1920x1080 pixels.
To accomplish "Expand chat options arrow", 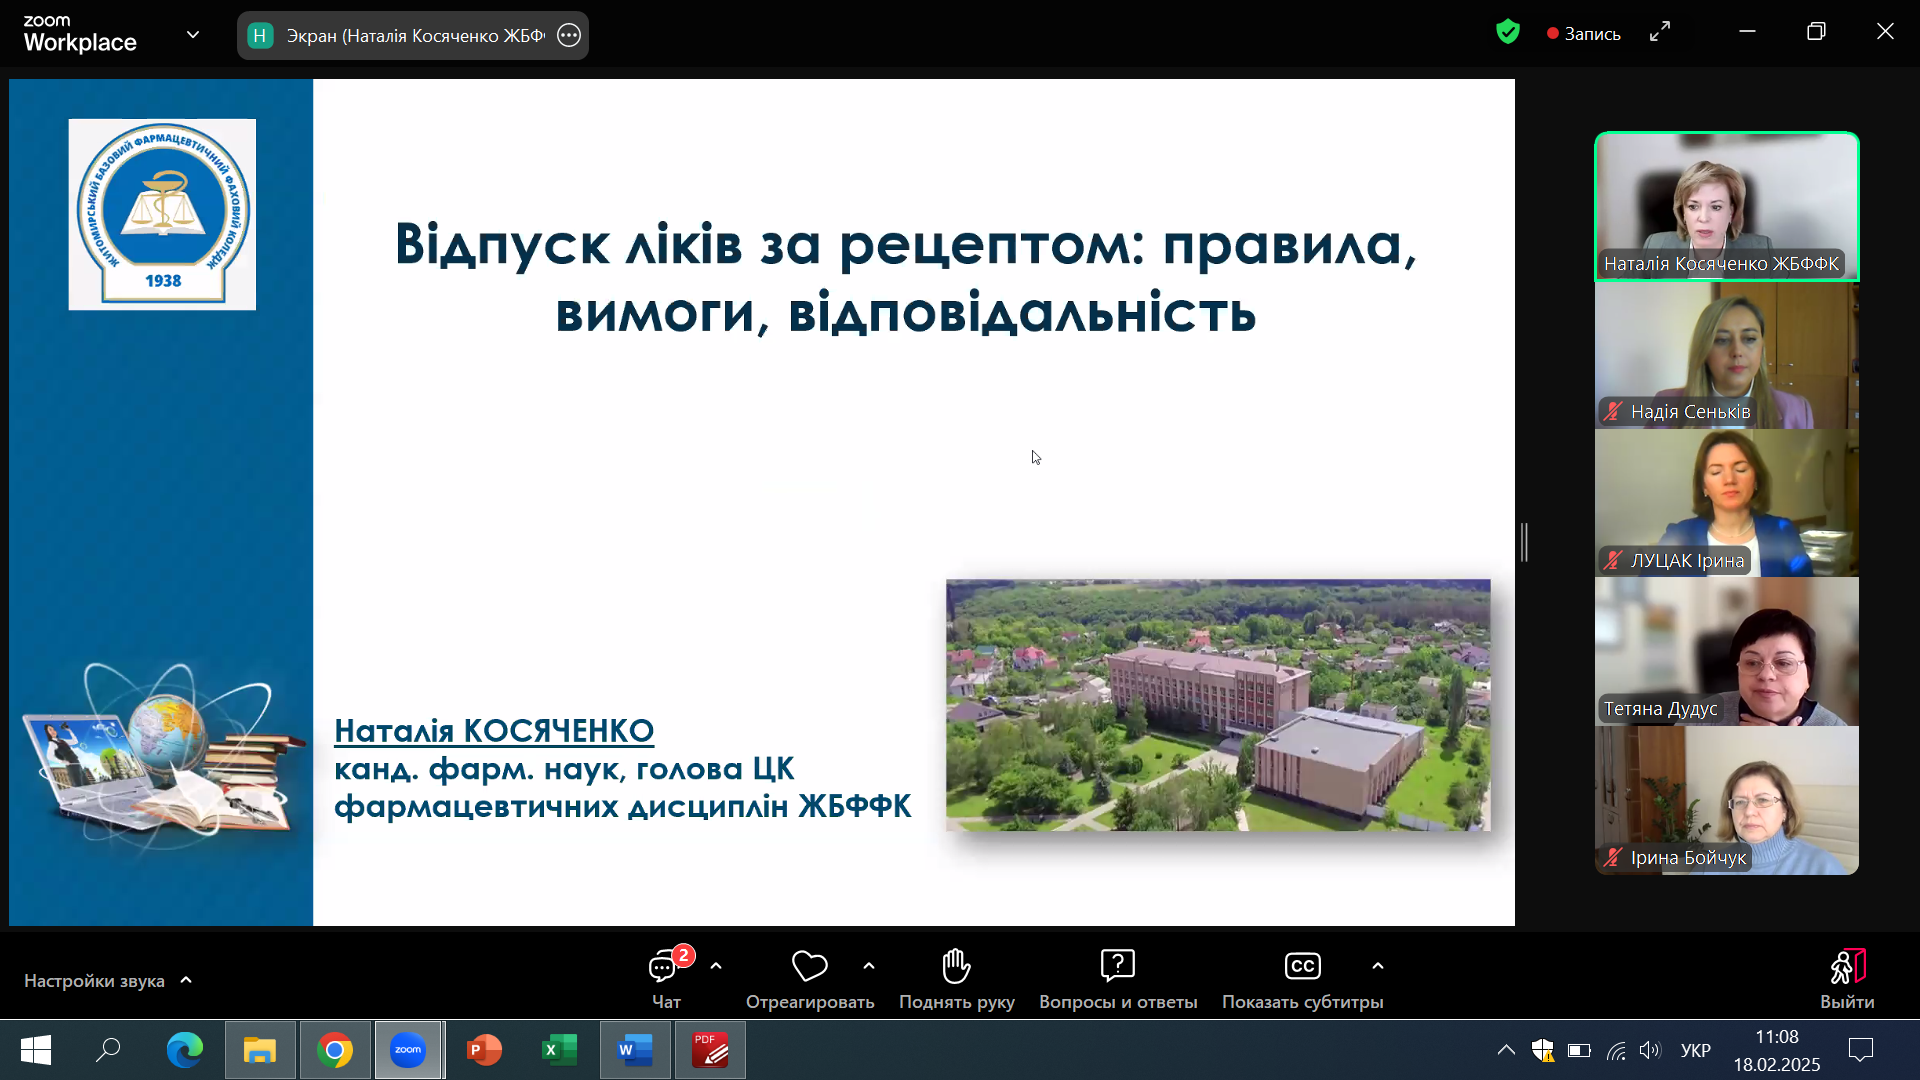I will (716, 966).
